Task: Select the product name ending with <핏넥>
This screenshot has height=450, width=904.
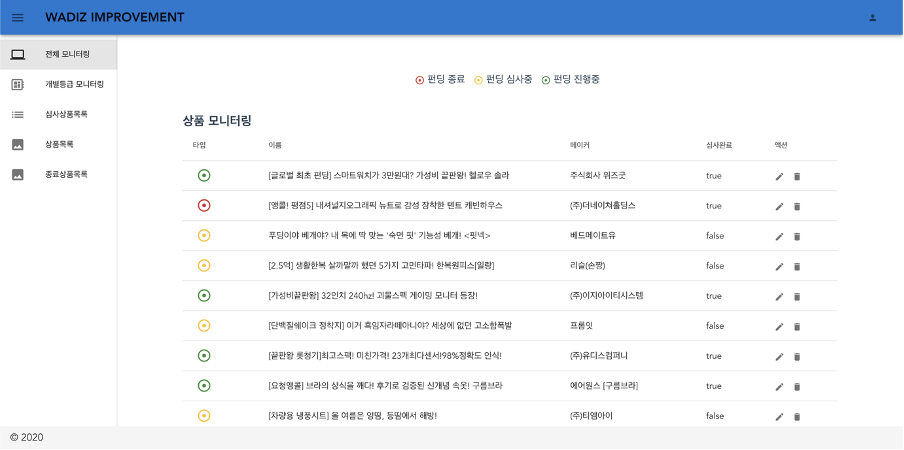Action: coord(379,236)
